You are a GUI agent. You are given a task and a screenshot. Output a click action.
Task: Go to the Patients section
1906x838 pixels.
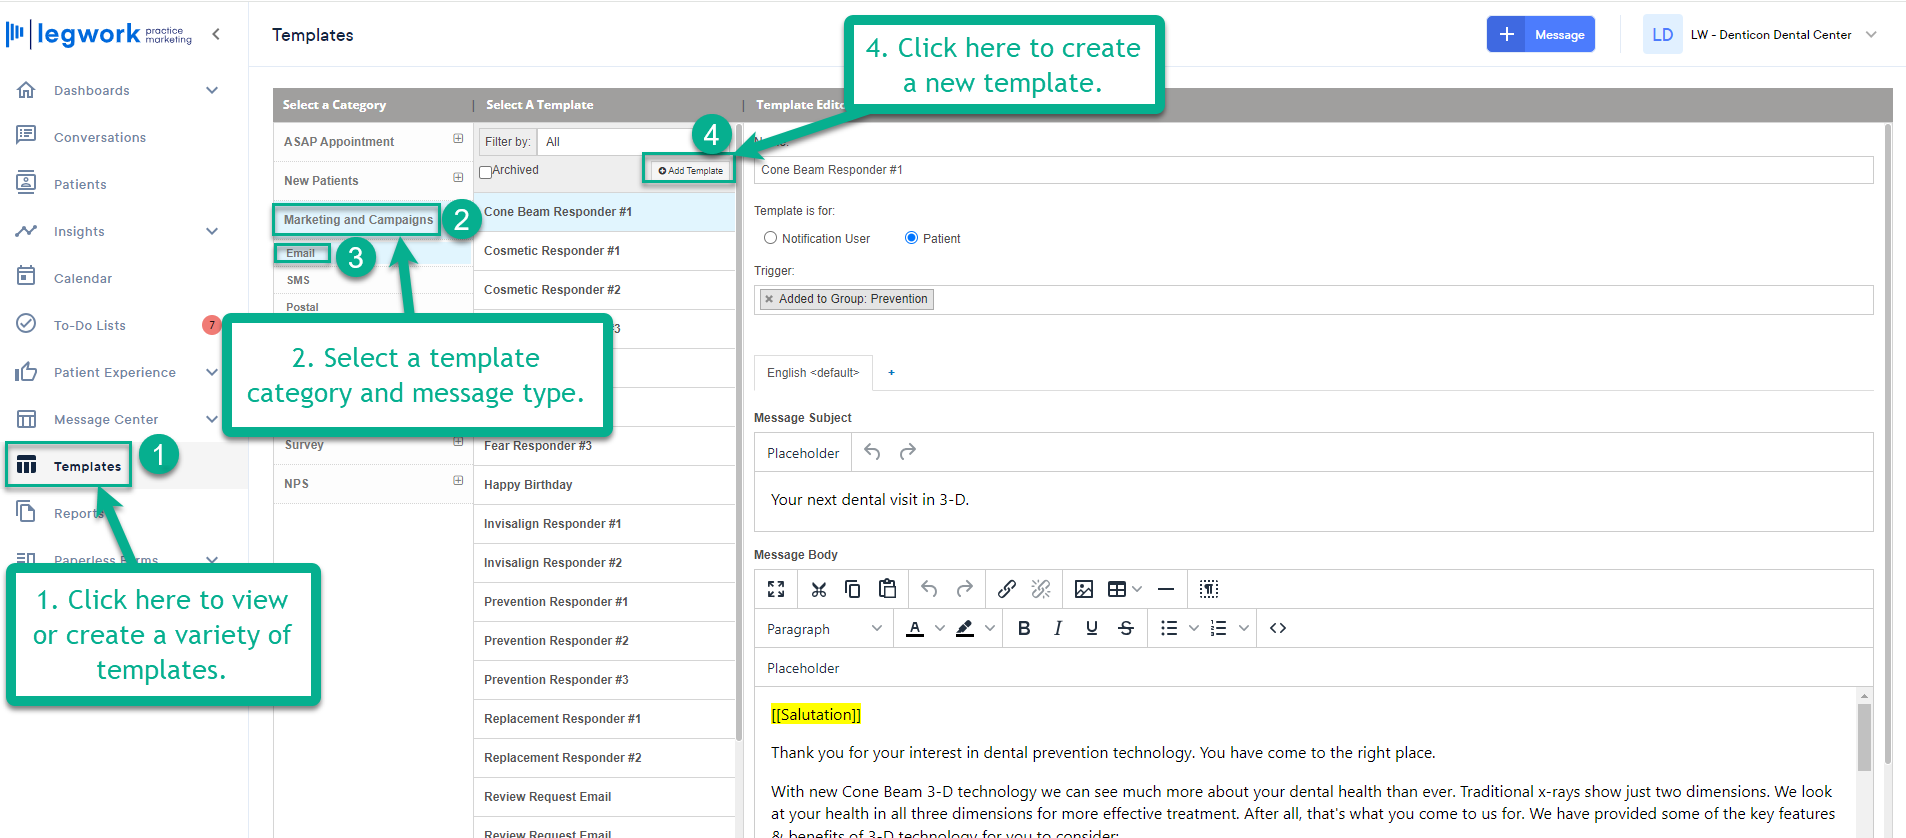tap(80, 184)
